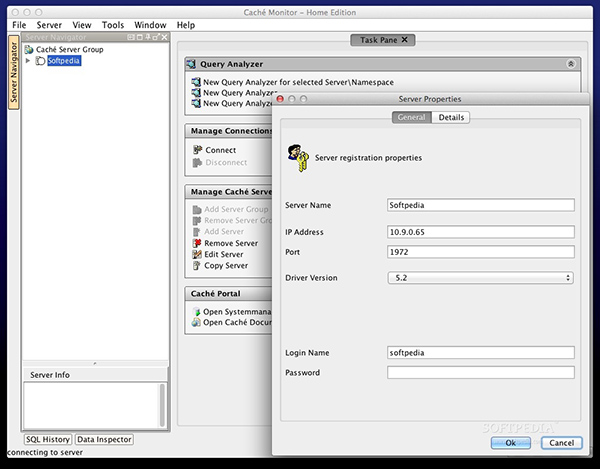Click the Server Name input field
Screen dimensions: 600x469
(481, 205)
